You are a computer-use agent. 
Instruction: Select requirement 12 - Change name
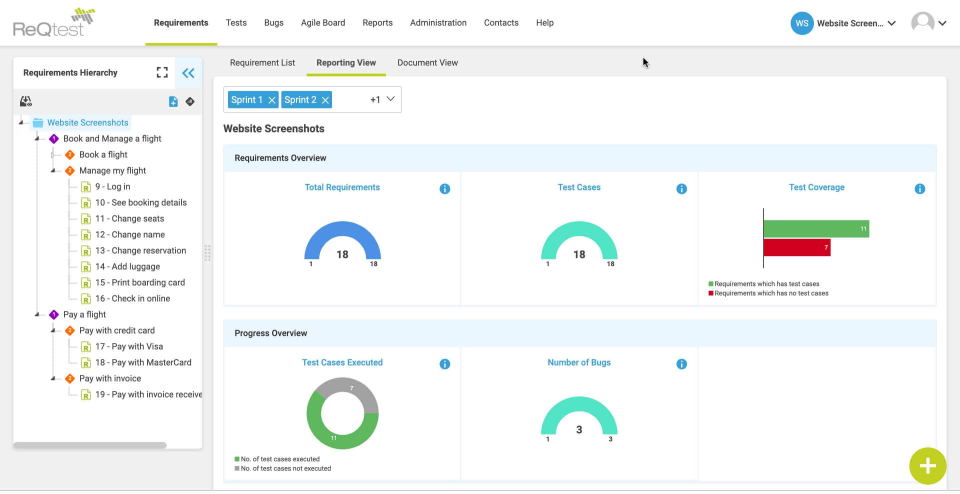point(130,234)
